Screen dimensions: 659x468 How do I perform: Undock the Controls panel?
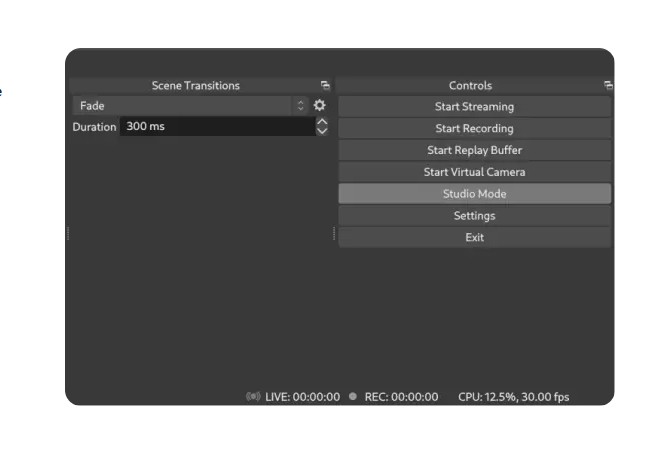coord(608,86)
